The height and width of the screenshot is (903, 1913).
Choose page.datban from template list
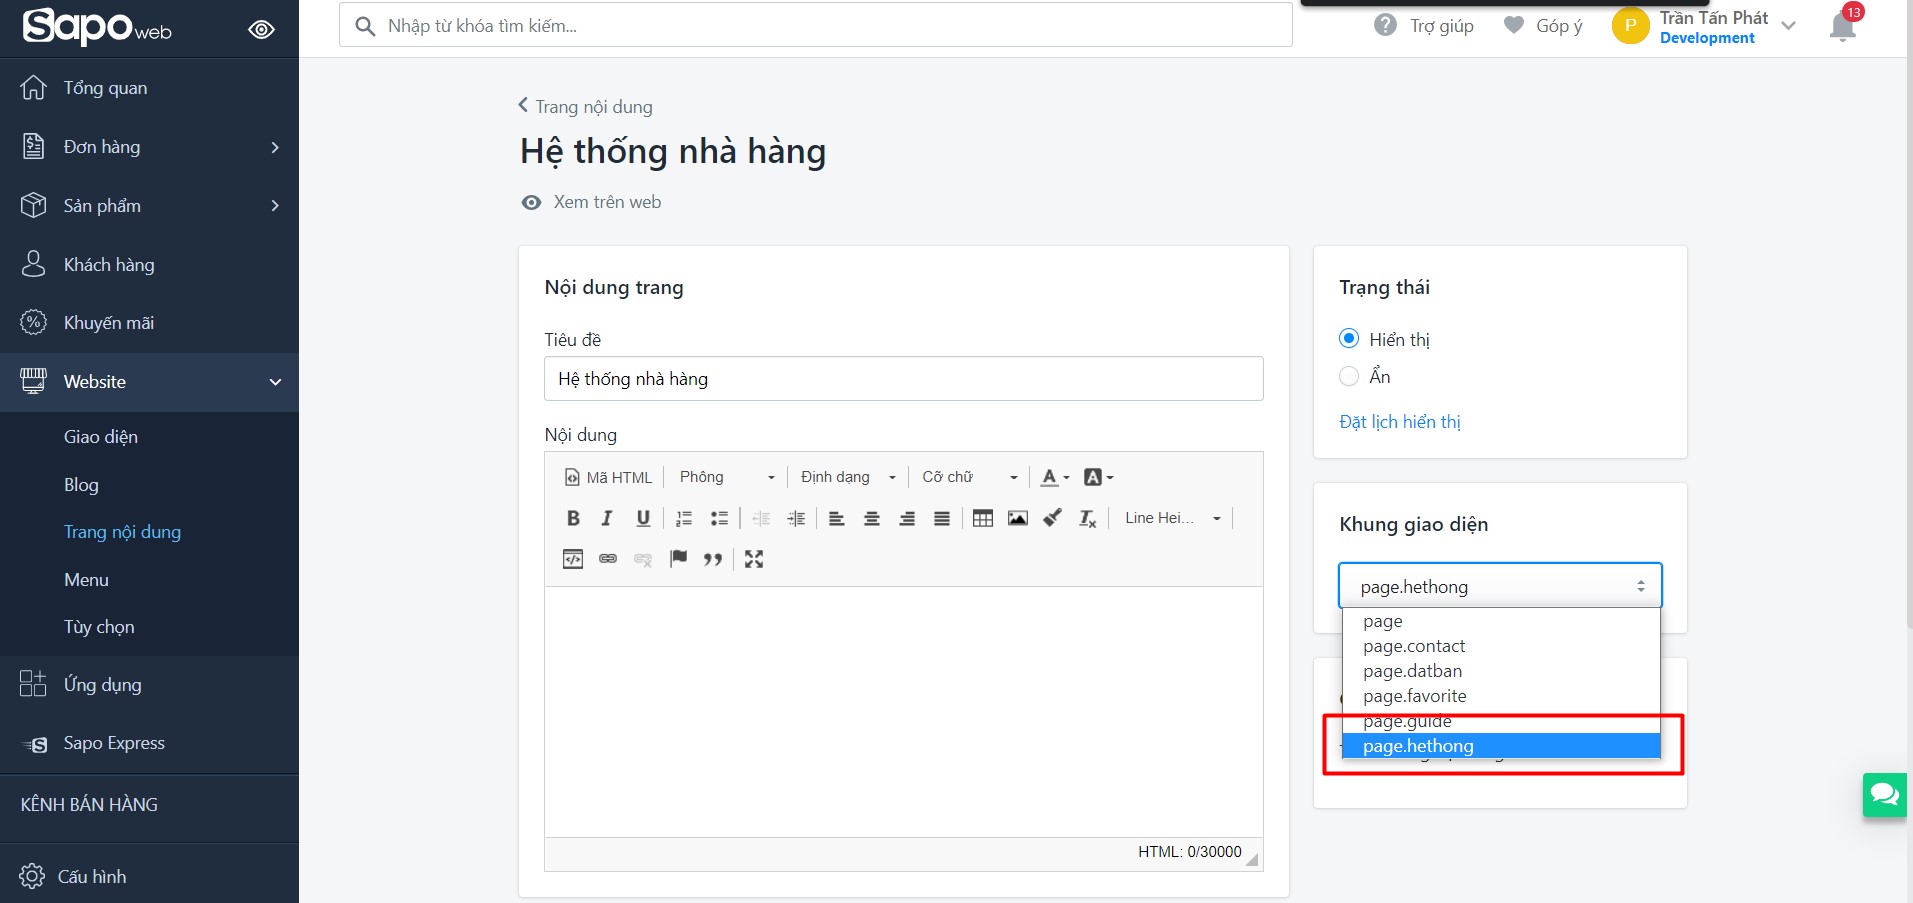point(1501,671)
